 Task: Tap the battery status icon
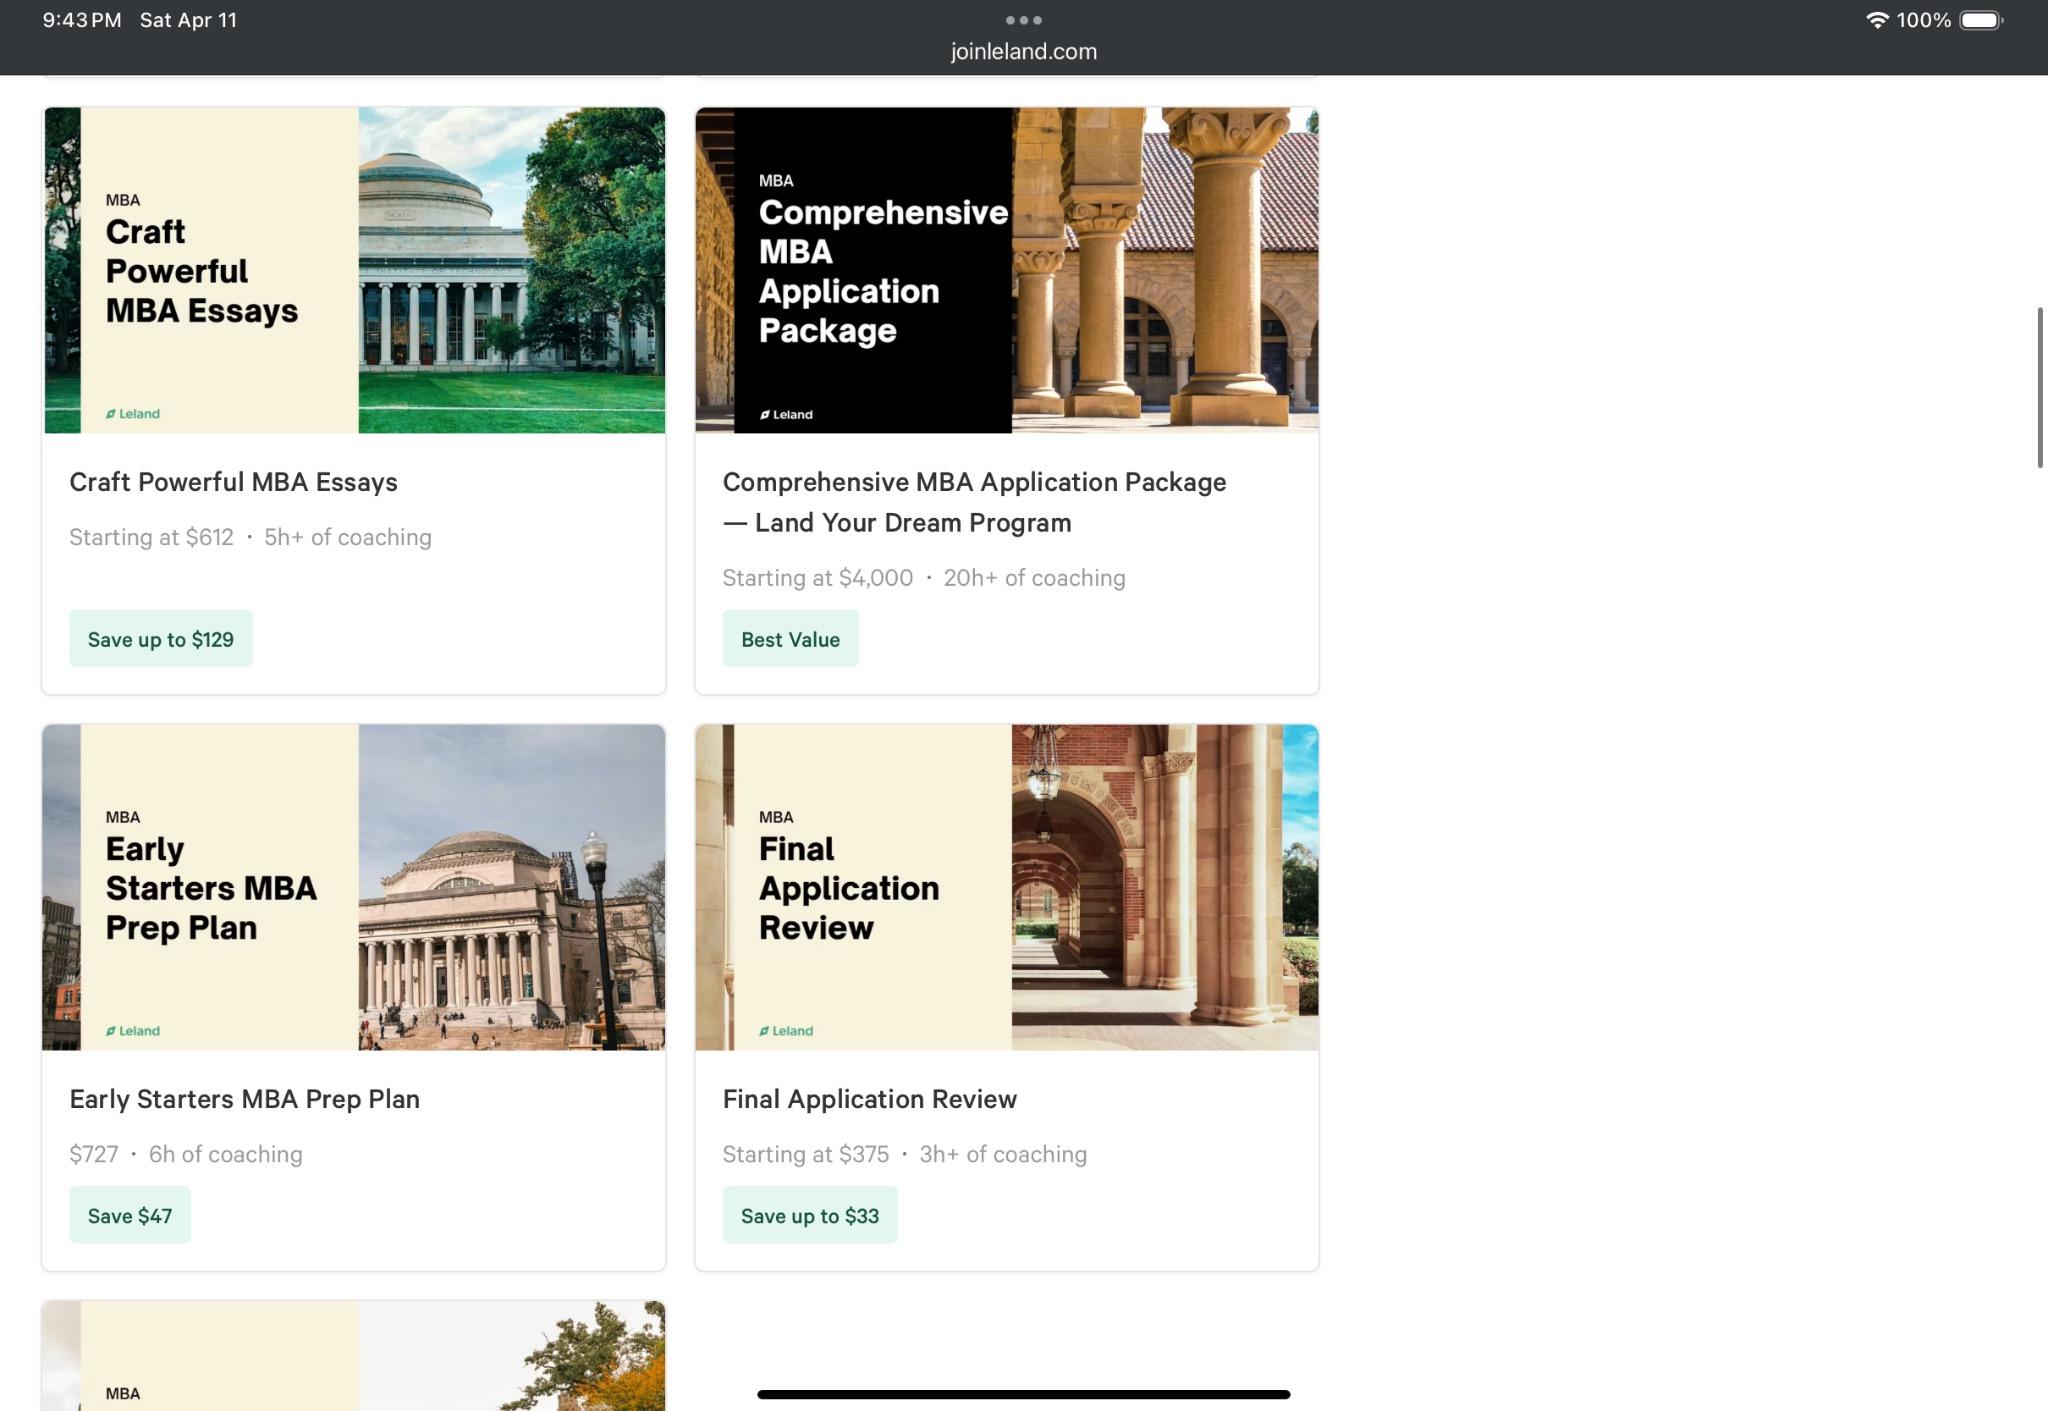pyautogui.click(x=1981, y=20)
